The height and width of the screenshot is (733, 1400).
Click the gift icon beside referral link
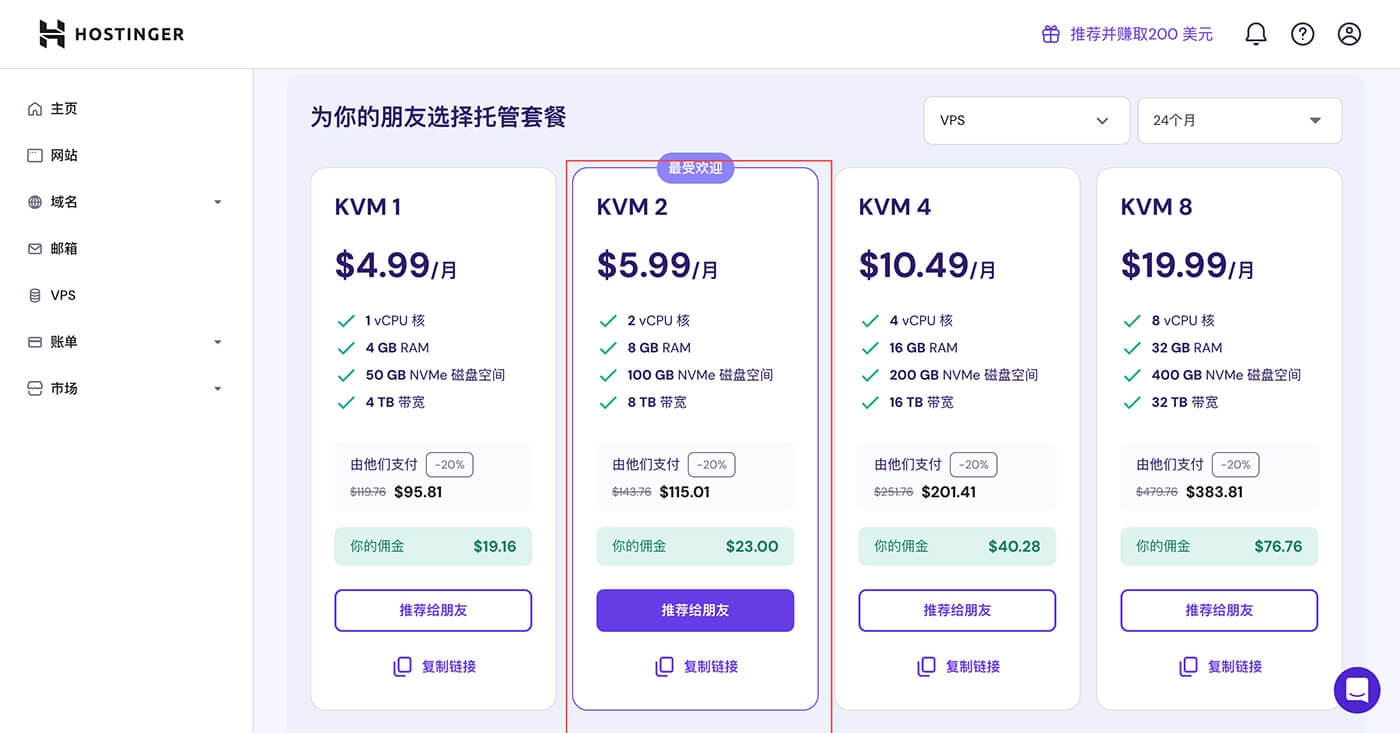coord(1051,34)
